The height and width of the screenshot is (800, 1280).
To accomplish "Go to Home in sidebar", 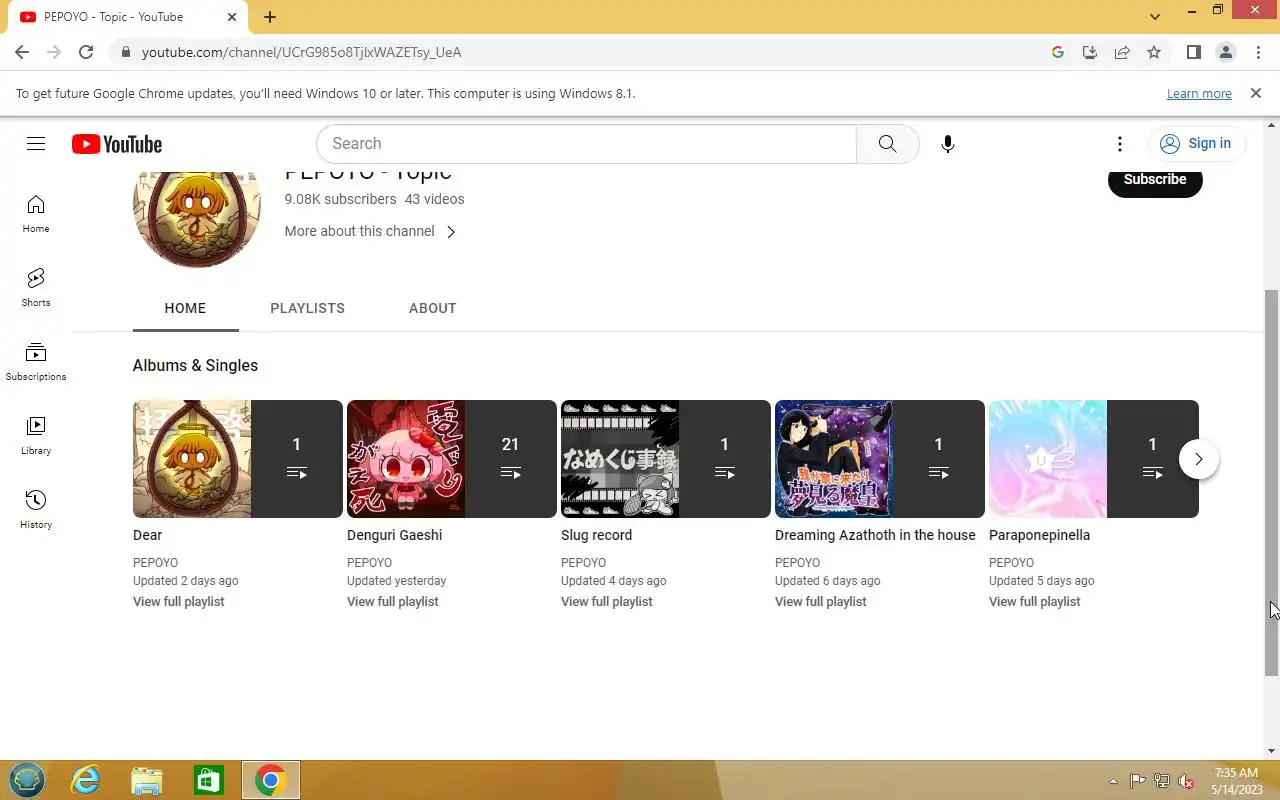I will coord(36,214).
